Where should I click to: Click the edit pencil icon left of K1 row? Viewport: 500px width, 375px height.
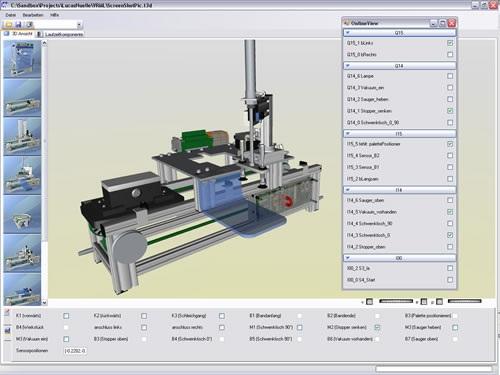7,313
